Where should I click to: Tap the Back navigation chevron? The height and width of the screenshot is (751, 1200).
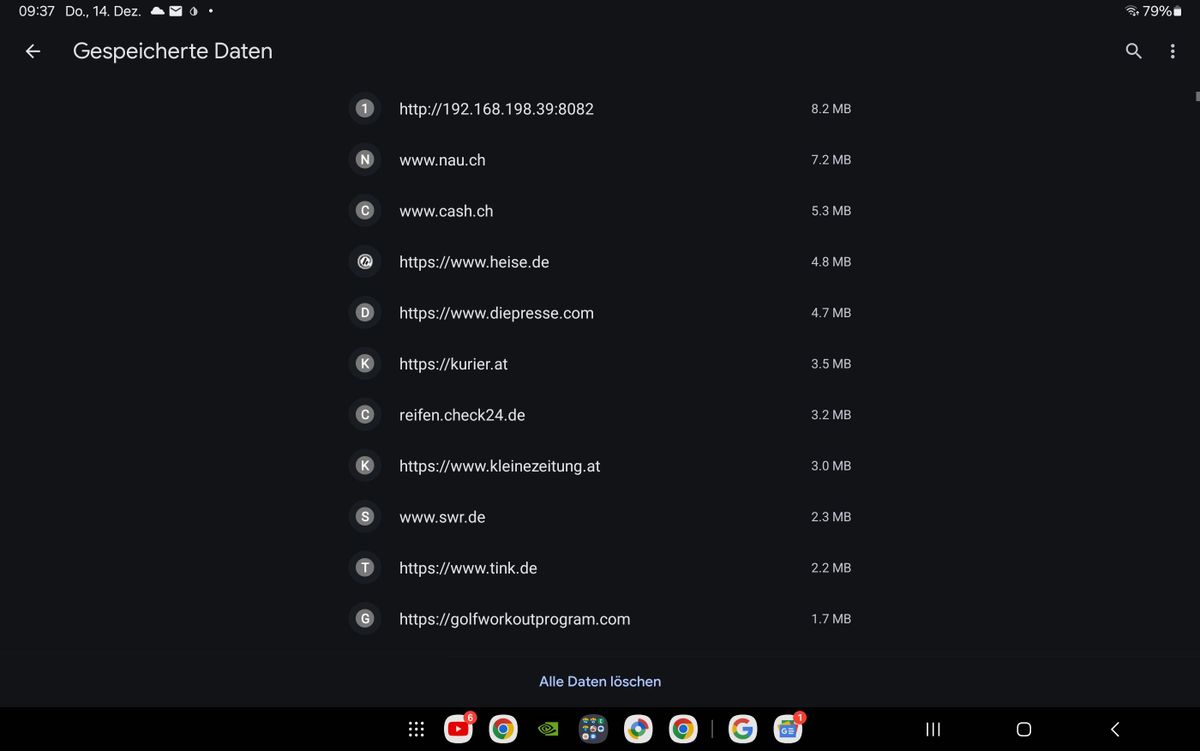pyautogui.click(x=1115, y=729)
